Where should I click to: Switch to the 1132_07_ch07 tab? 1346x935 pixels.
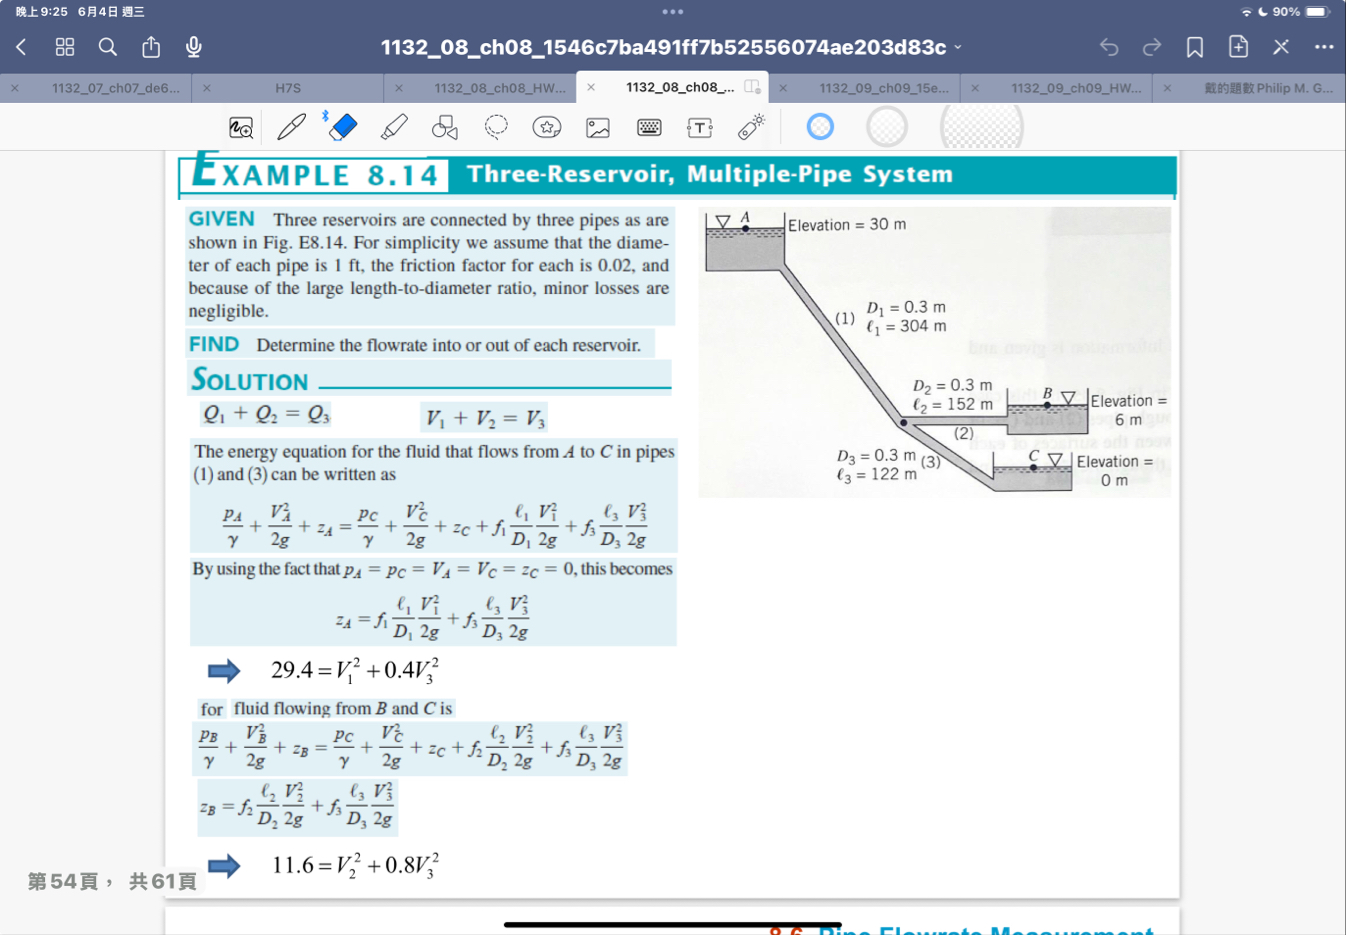(115, 88)
